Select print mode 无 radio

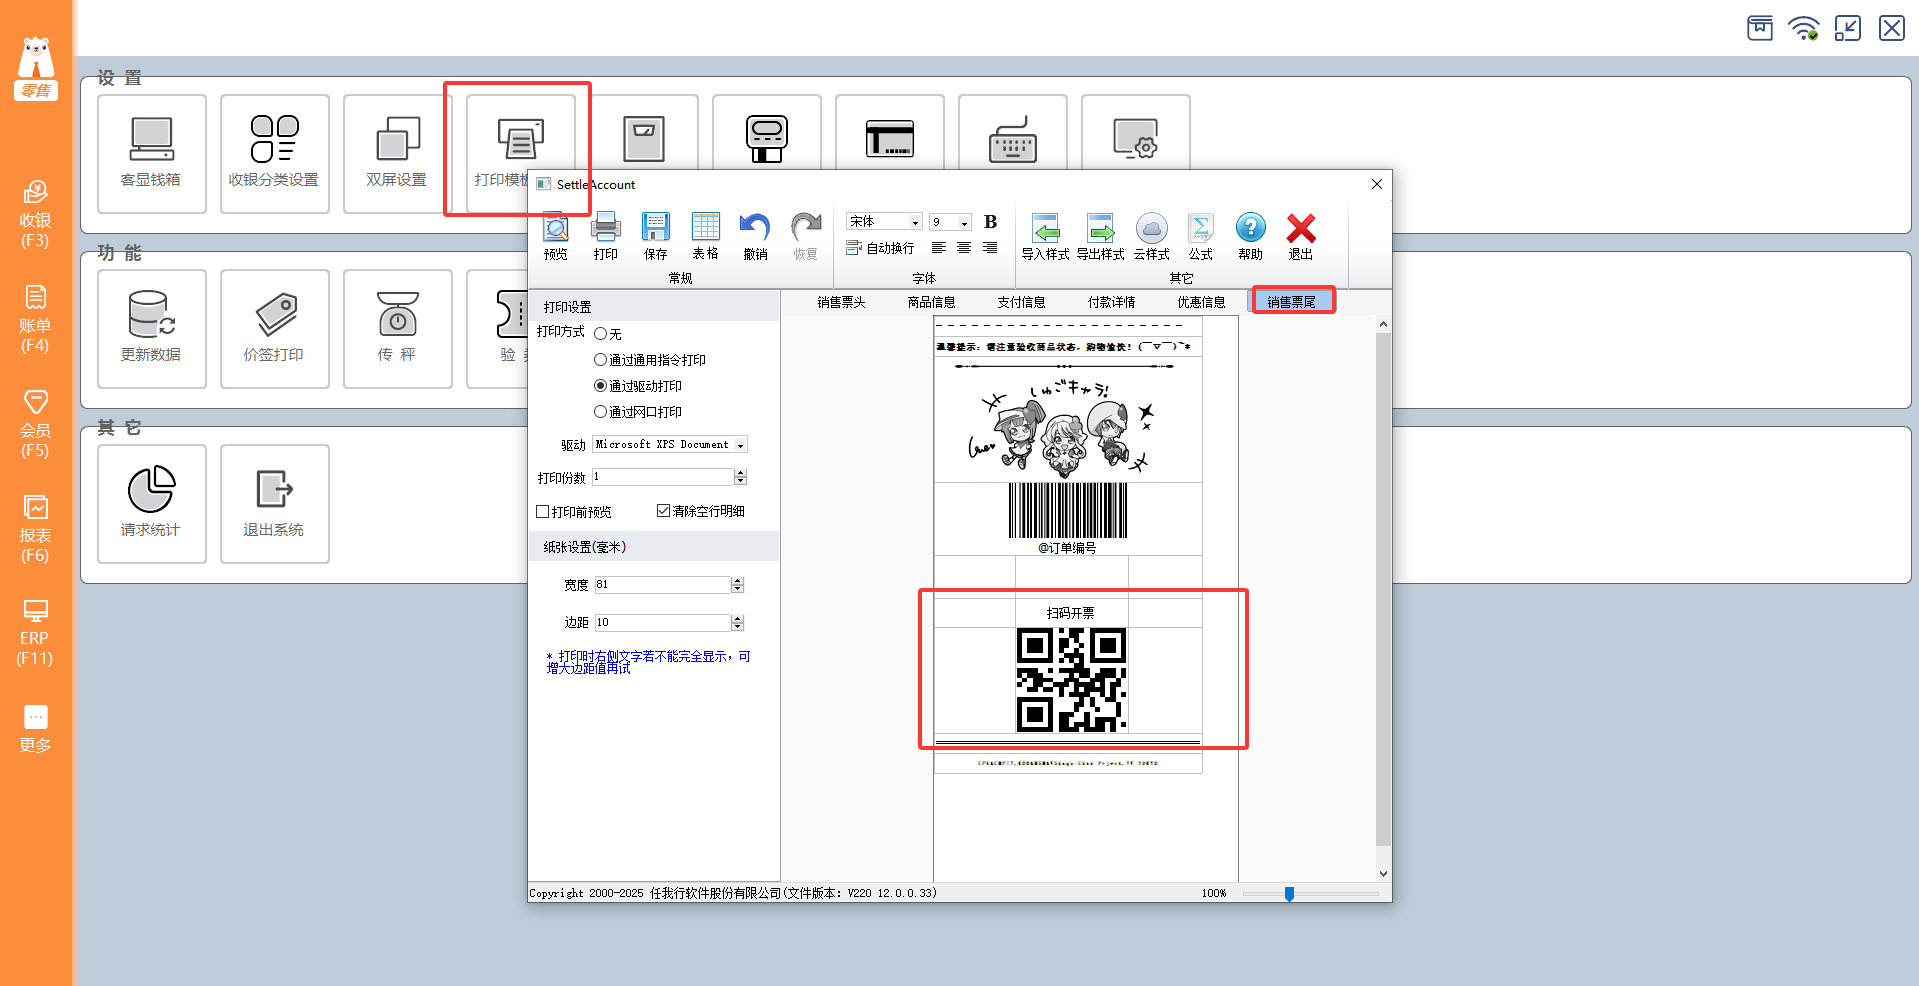[601, 334]
